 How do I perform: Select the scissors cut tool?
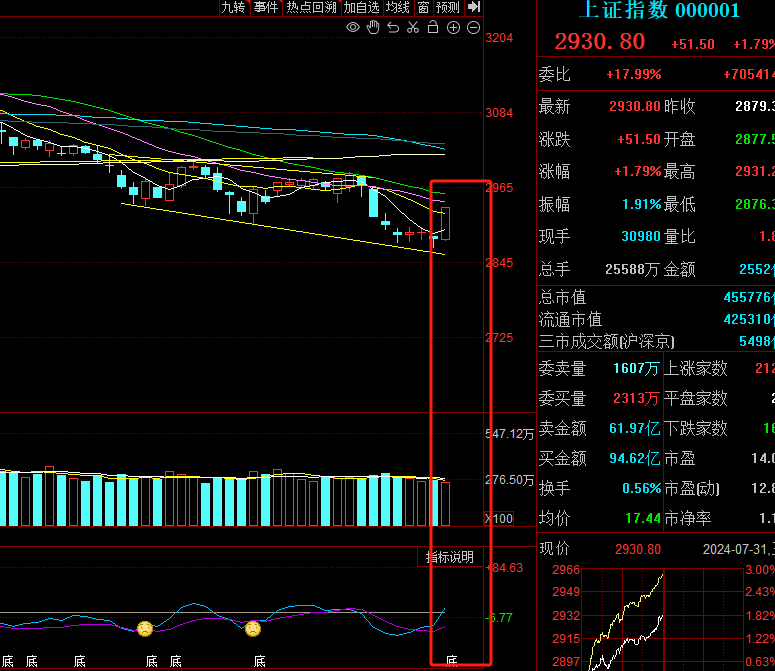[x=413, y=28]
